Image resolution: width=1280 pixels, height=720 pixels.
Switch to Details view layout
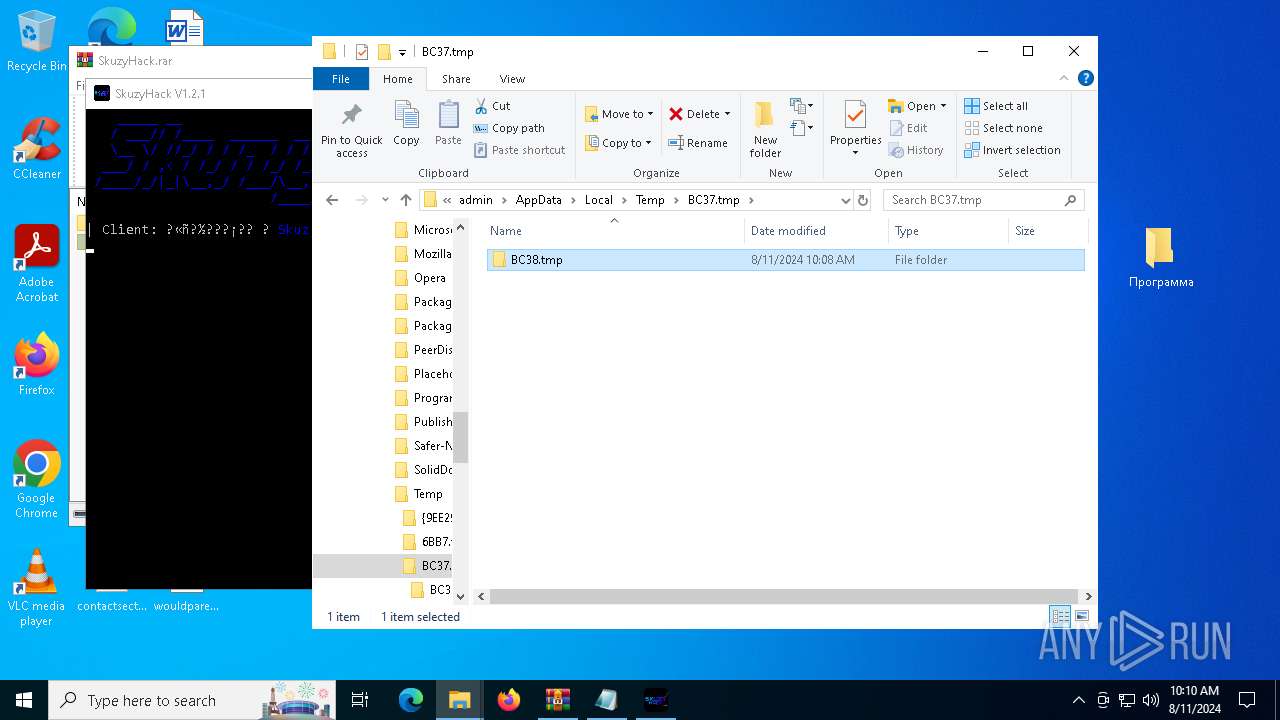coord(1060,617)
